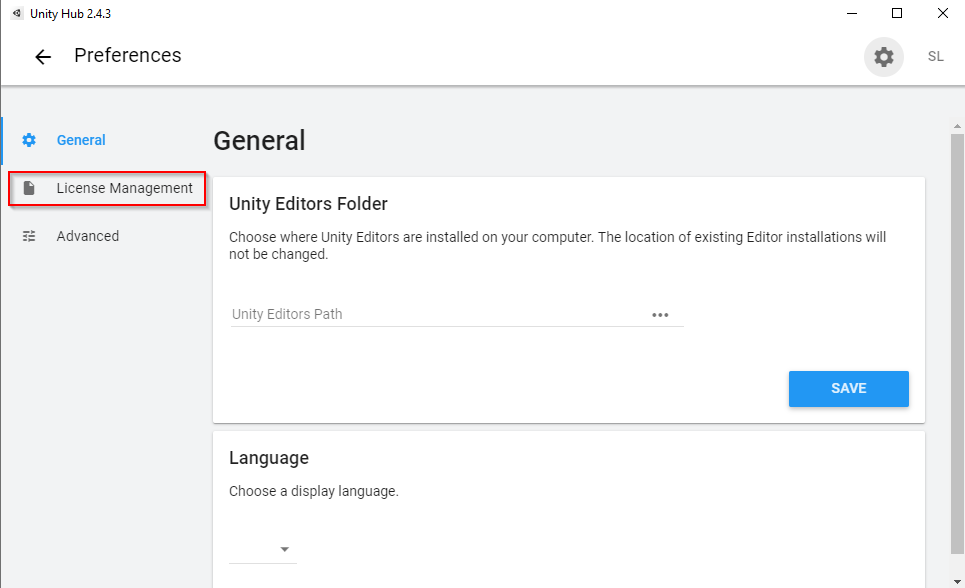The image size is (965, 588).
Task: Open the gear settings icon in header
Action: (884, 57)
